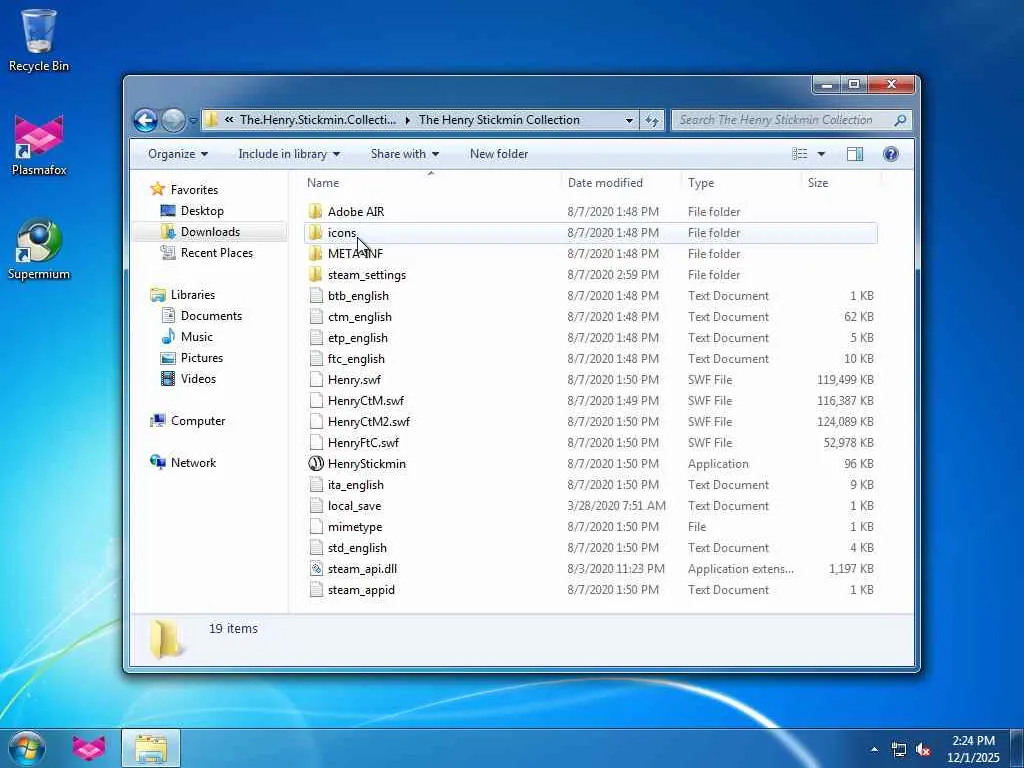Toggle the preview pane icon
The image size is (1024, 768).
coord(854,154)
